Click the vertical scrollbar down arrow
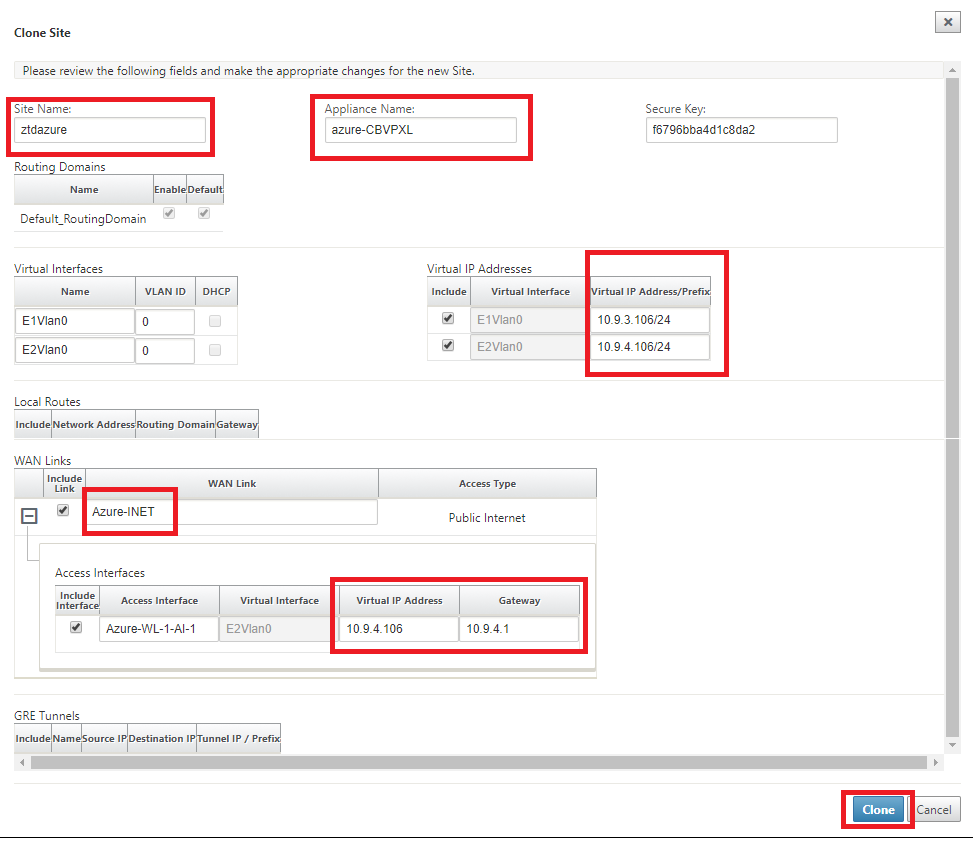This screenshot has height=843, width=973. coord(952,744)
